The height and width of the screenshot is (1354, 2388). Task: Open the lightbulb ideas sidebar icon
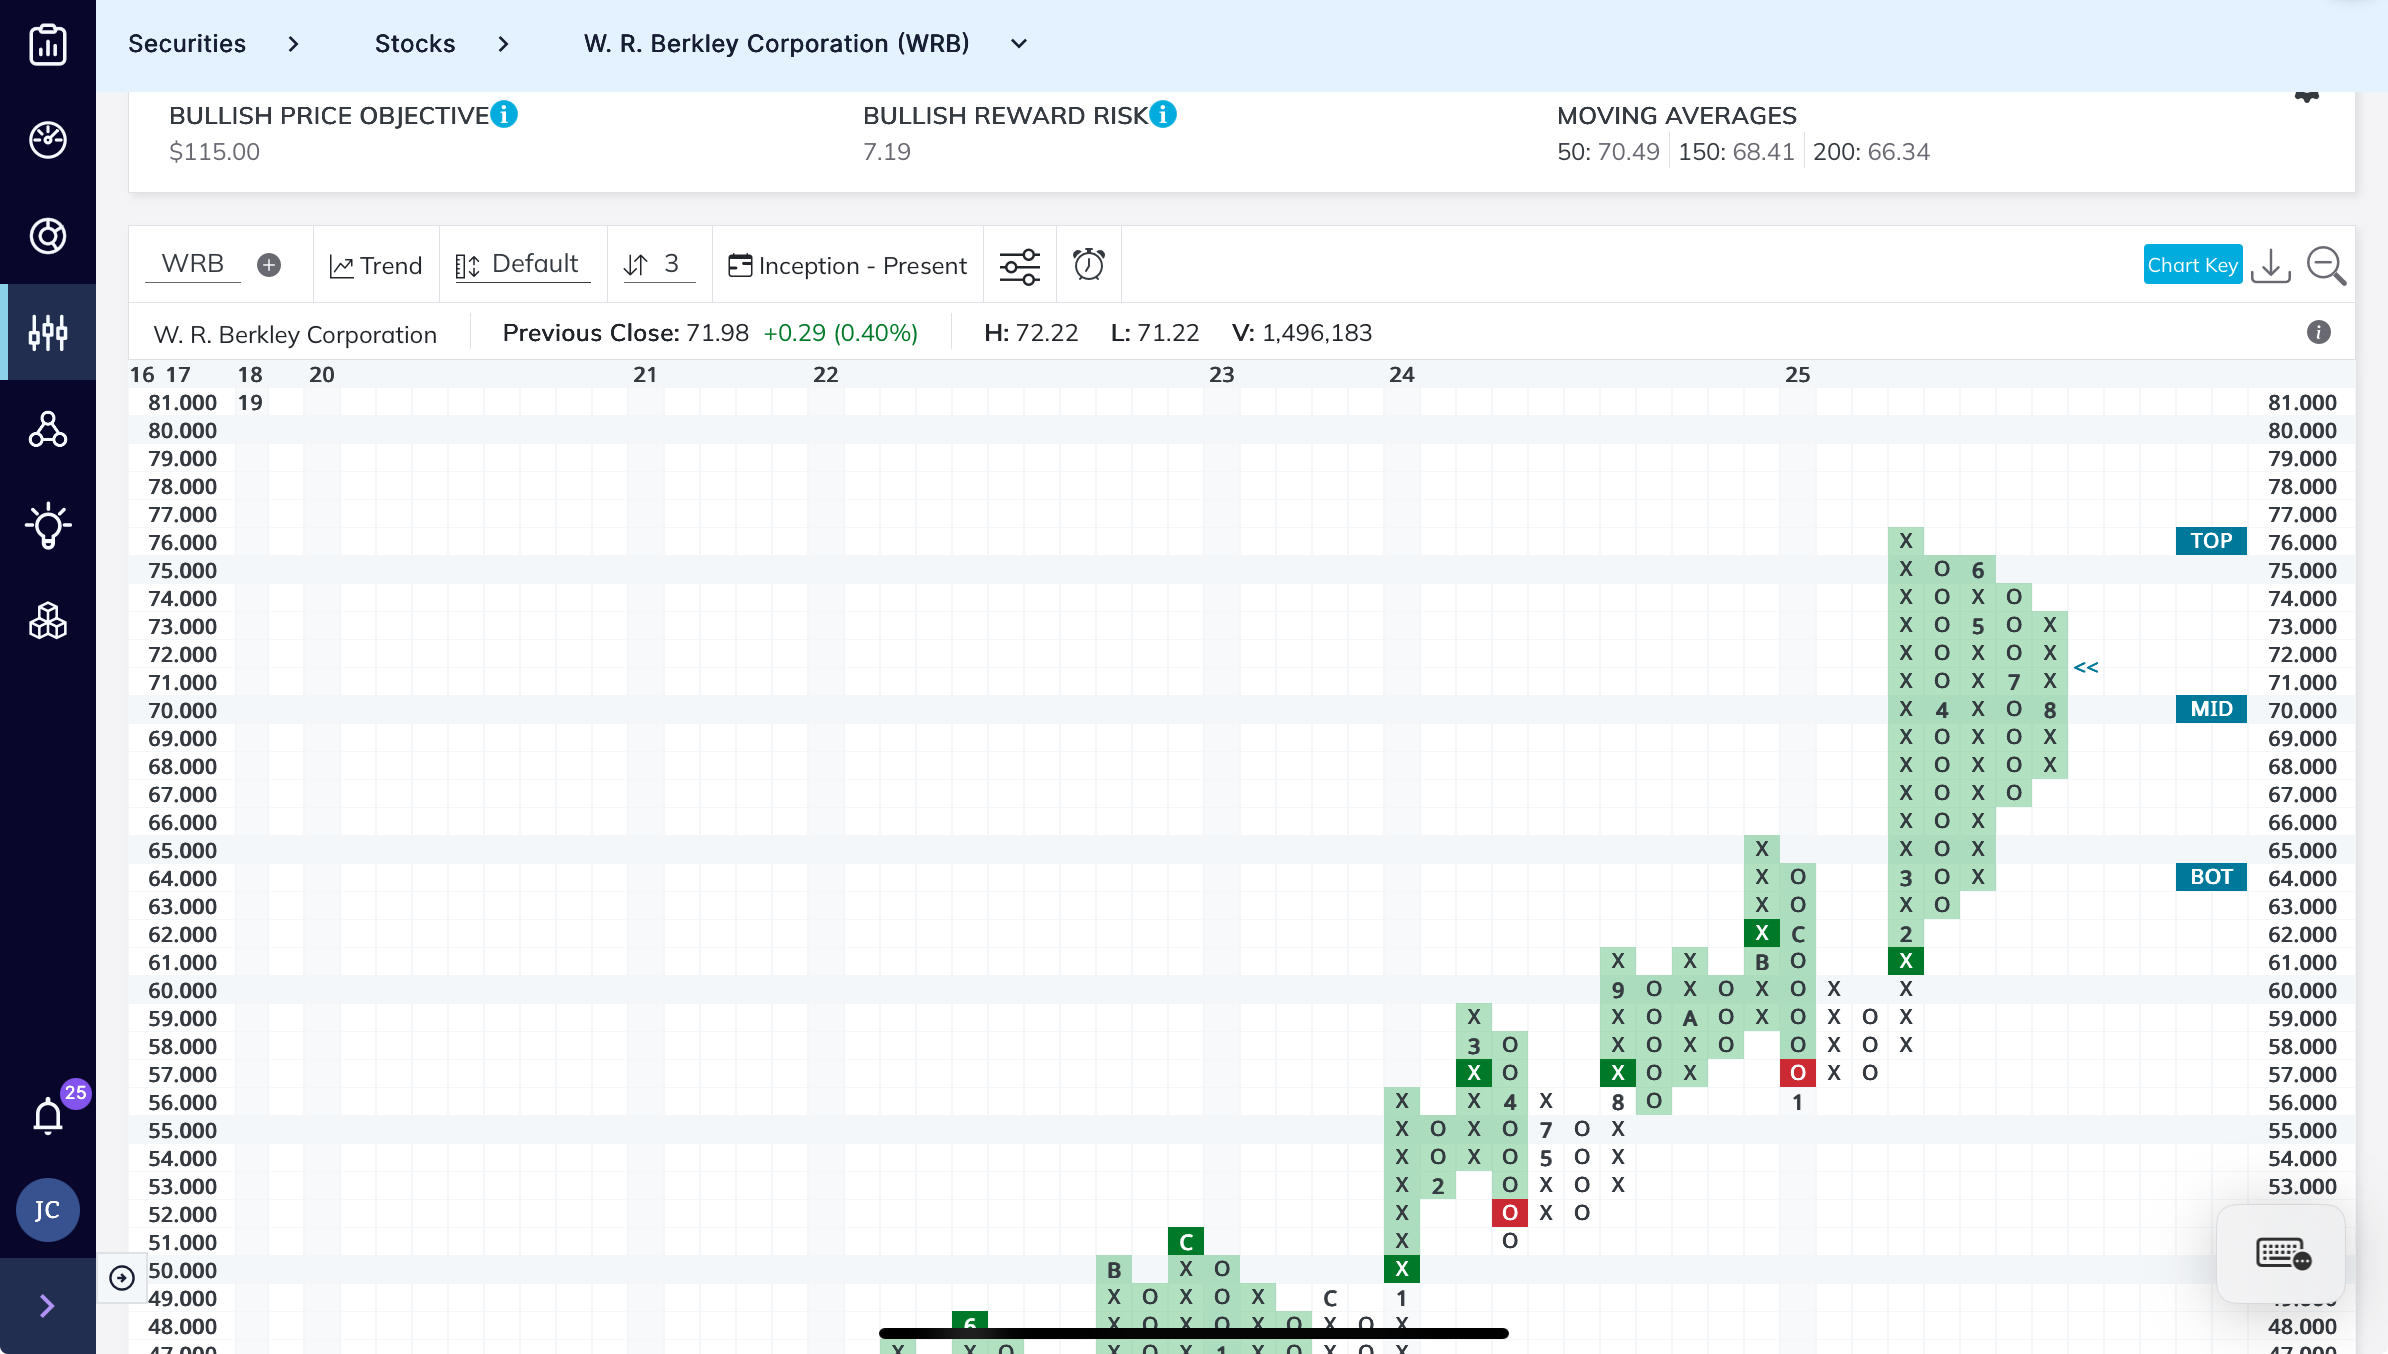(48, 525)
